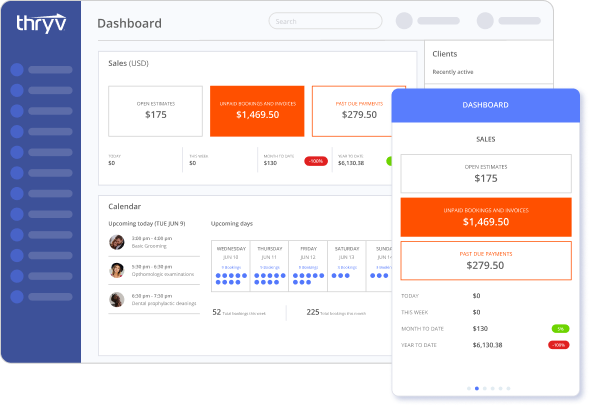The width and height of the screenshot is (589, 407).
Task: Open Thursday Jun 11 bookings link
Action: click(270, 268)
